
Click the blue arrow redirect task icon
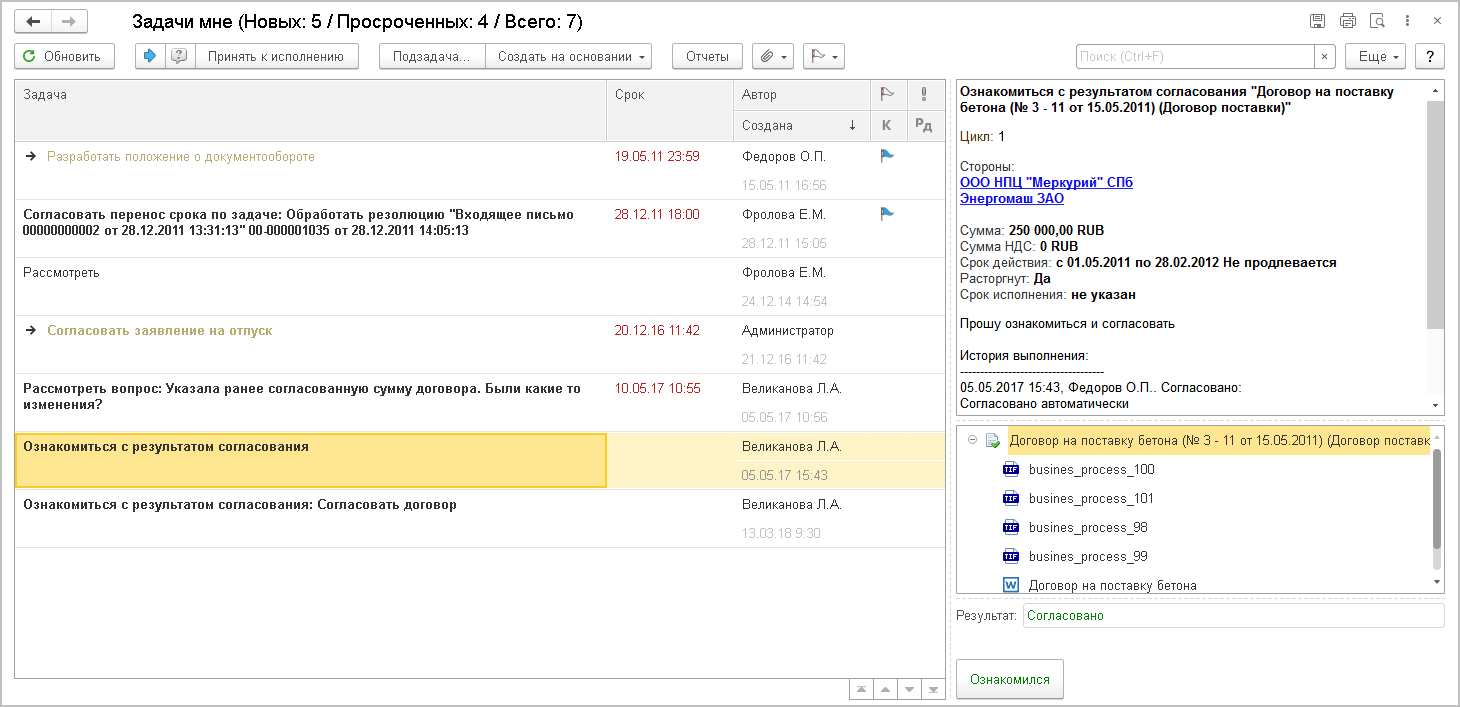point(151,56)
